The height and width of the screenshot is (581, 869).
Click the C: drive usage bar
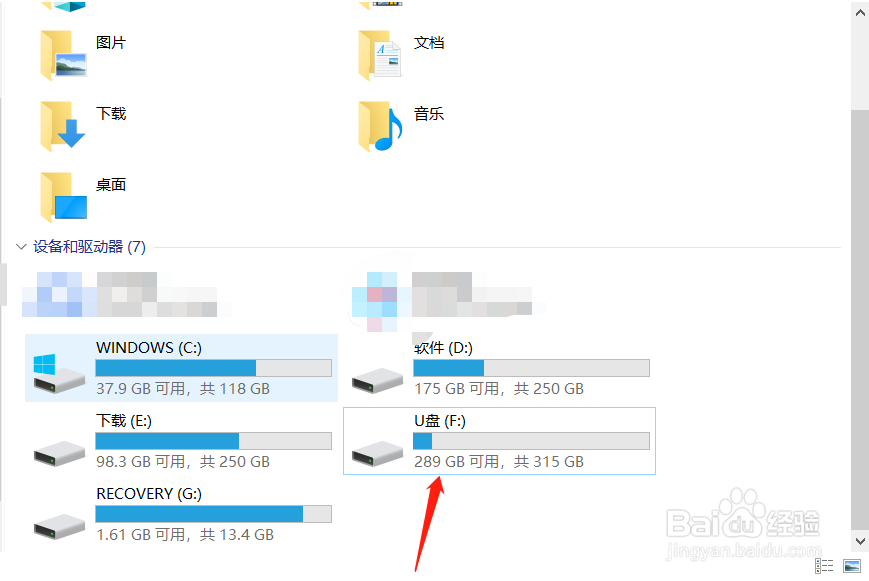coord(213,368)
